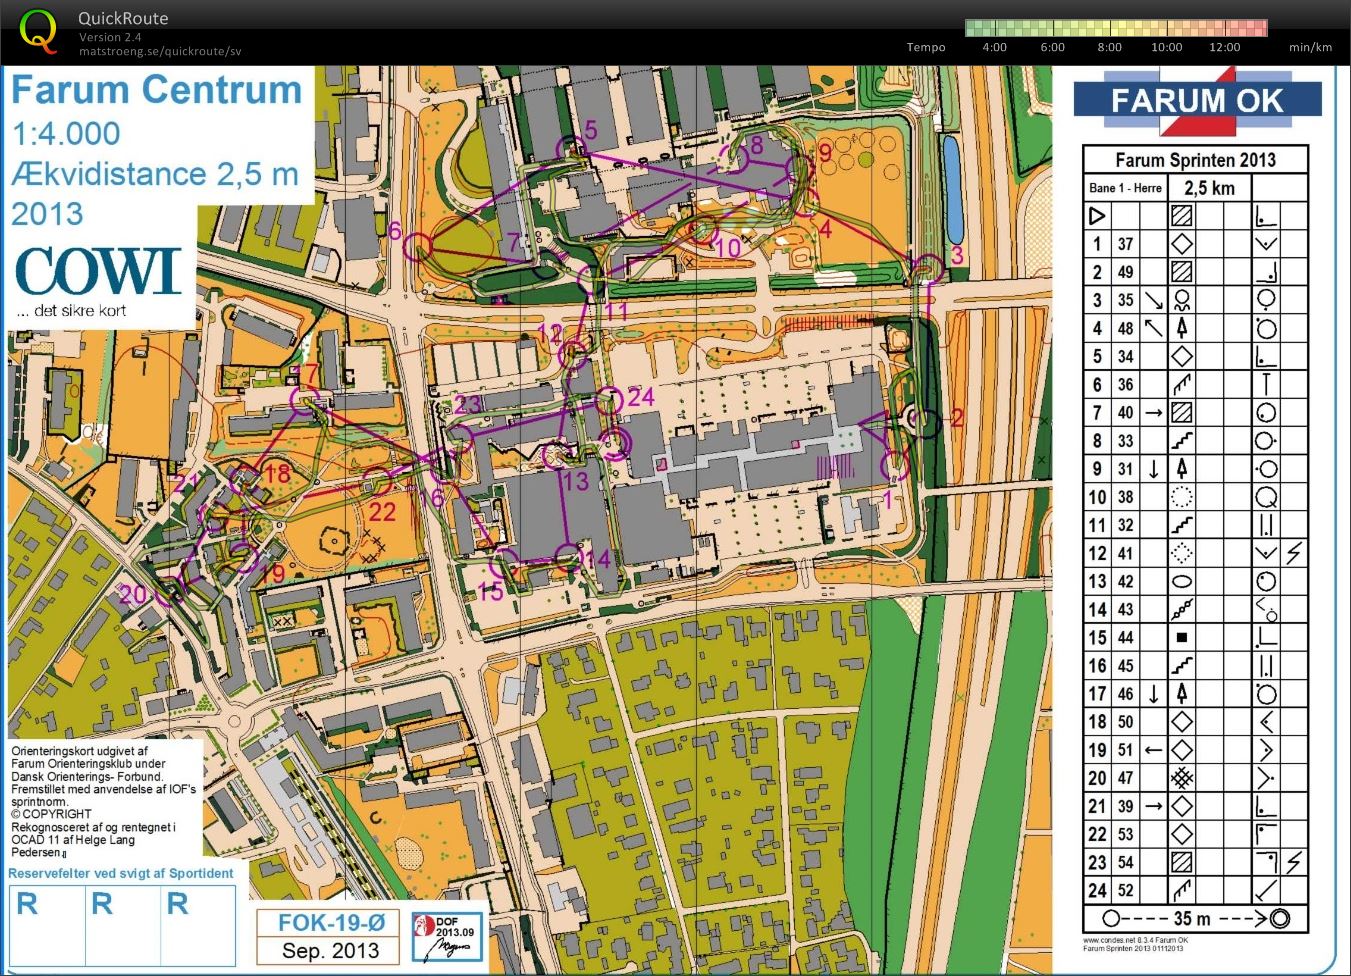Click the min/km unit label
1351x976 pixels.
point(1310,47)
